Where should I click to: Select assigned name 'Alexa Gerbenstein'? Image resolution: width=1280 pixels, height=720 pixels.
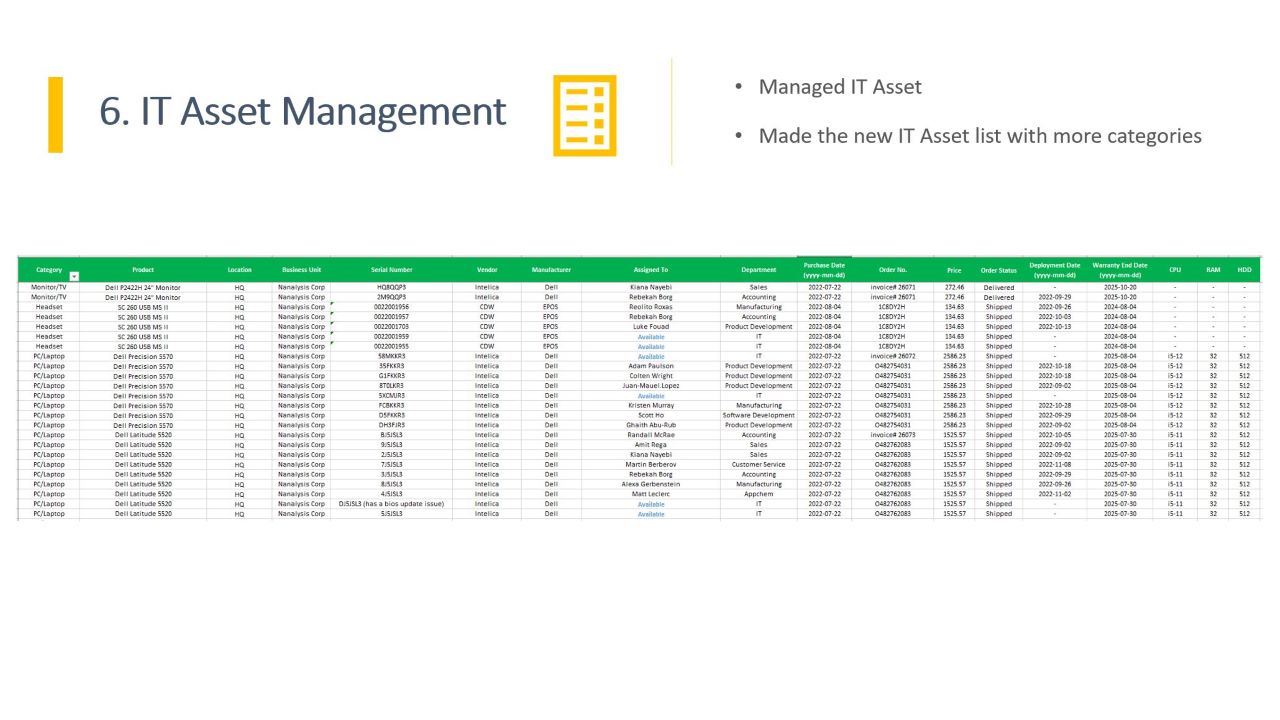pyautogui.click(x=651, y=484)
